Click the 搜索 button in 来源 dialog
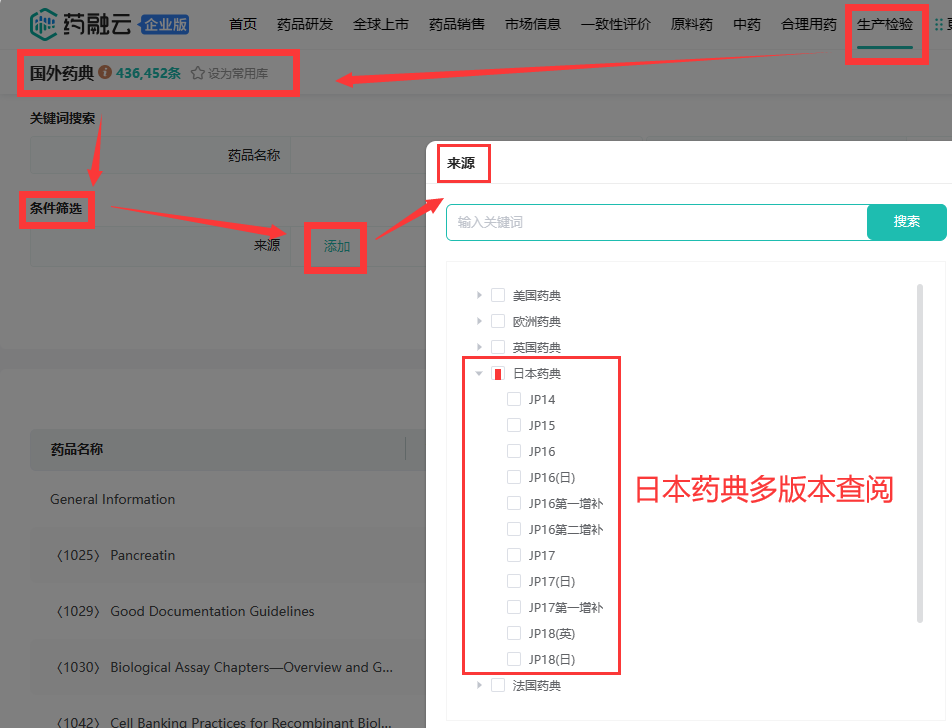 pos(906,222)
